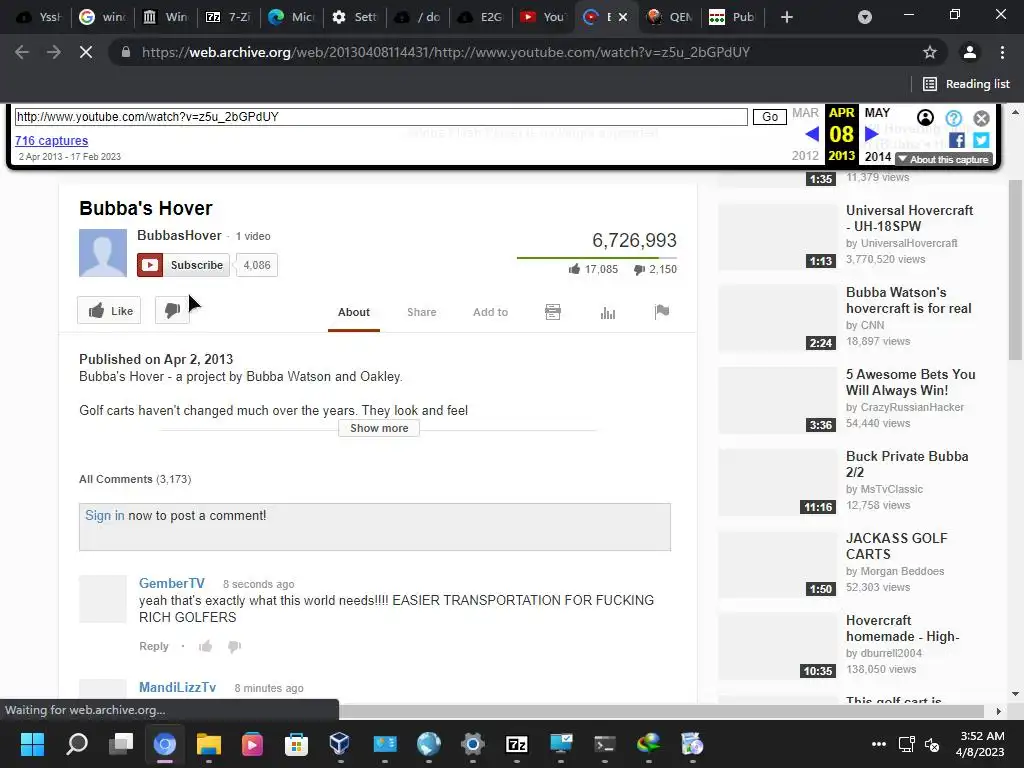This screenshot has width=1024, height=768.
Task: Click the Wayback Machine URL input field
Action: pyautogui.click(x=381, y=117)
